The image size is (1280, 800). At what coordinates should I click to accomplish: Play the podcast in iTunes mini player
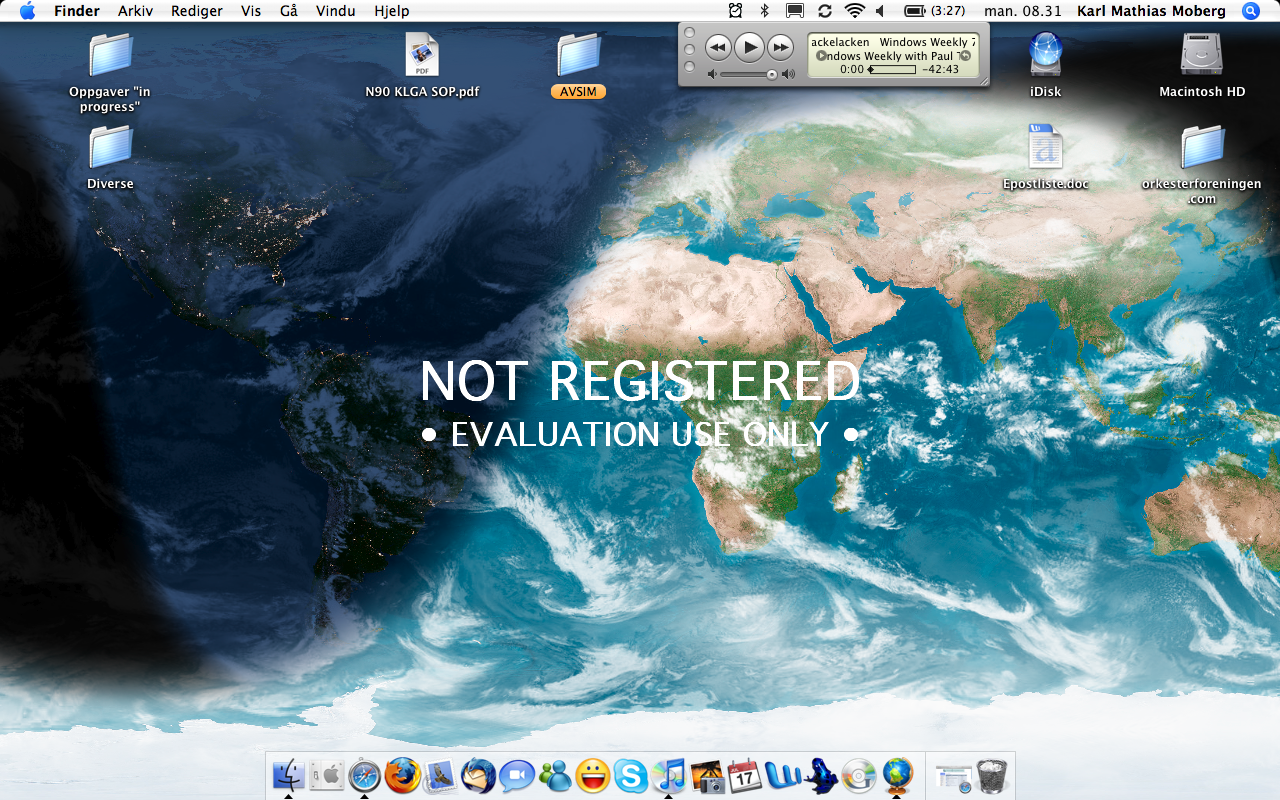(x=749, y=47)
